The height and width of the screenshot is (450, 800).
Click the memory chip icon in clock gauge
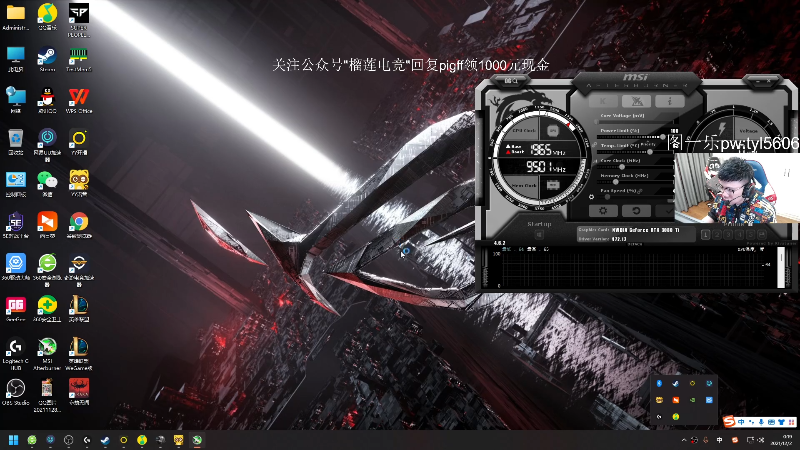click(x=553, y=185)
